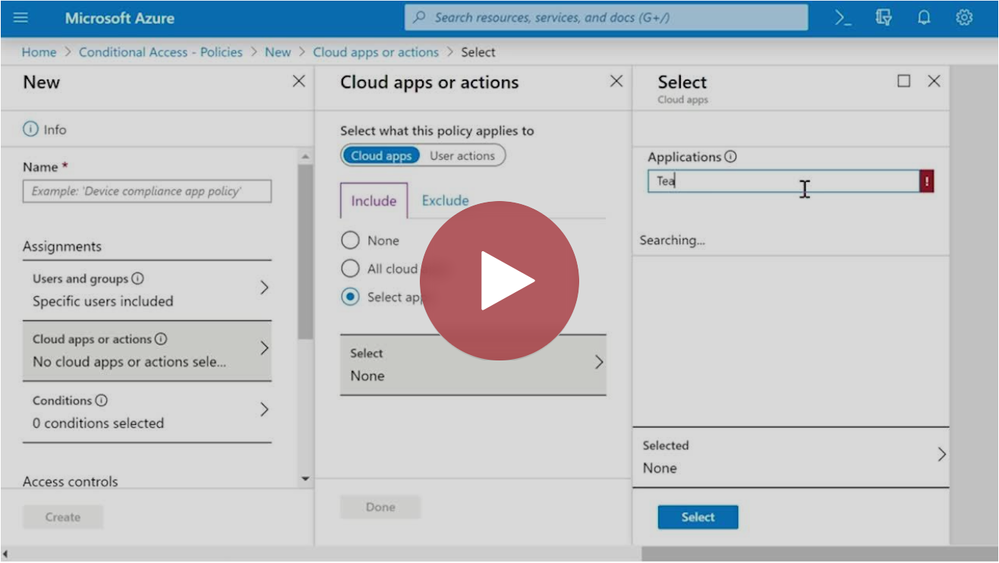Open the Select None app chooser row
The height and width of the screenshot is (563, 999).
coord(473,364)
